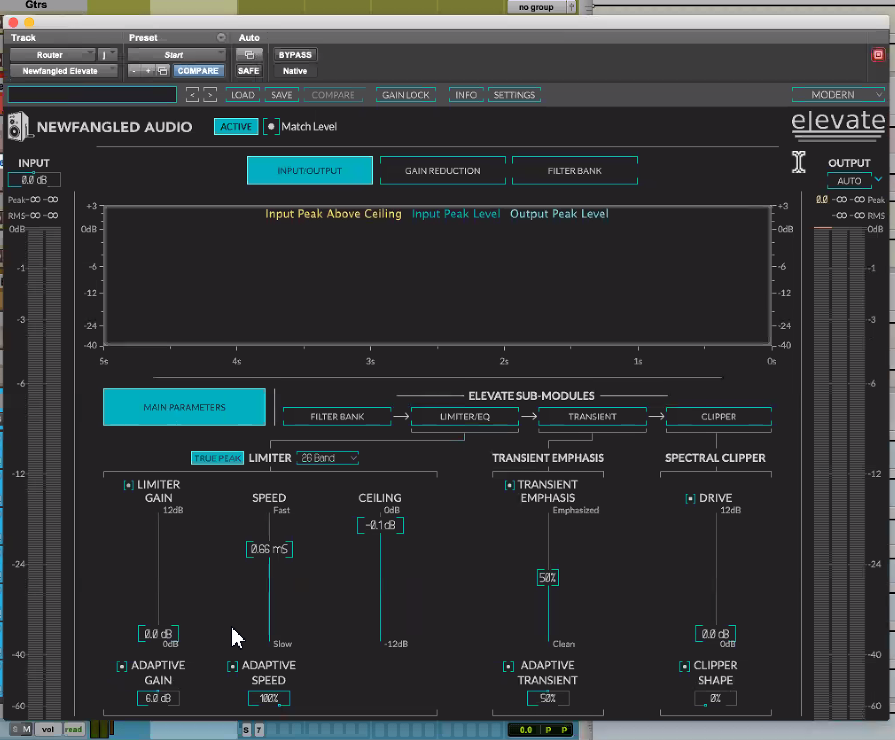Toggle the Clipper Shape enable box

(684, 666)
